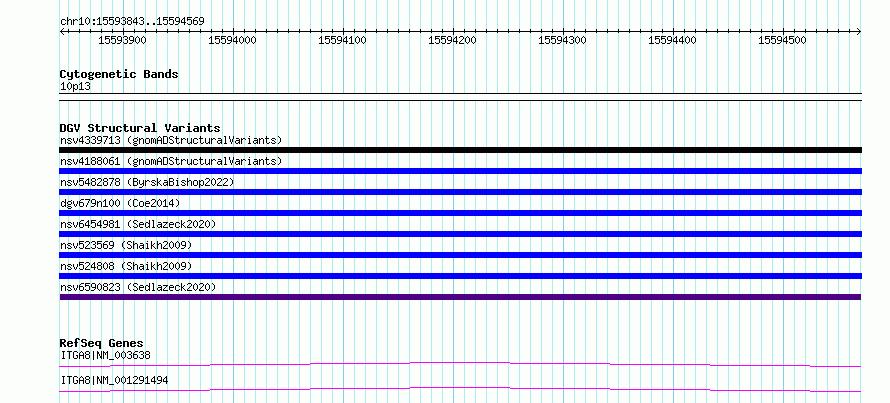This screenshot has width=890, height=403.
Task: Click the nsv5482878 variant bar
Action: (x=460, y=192)
